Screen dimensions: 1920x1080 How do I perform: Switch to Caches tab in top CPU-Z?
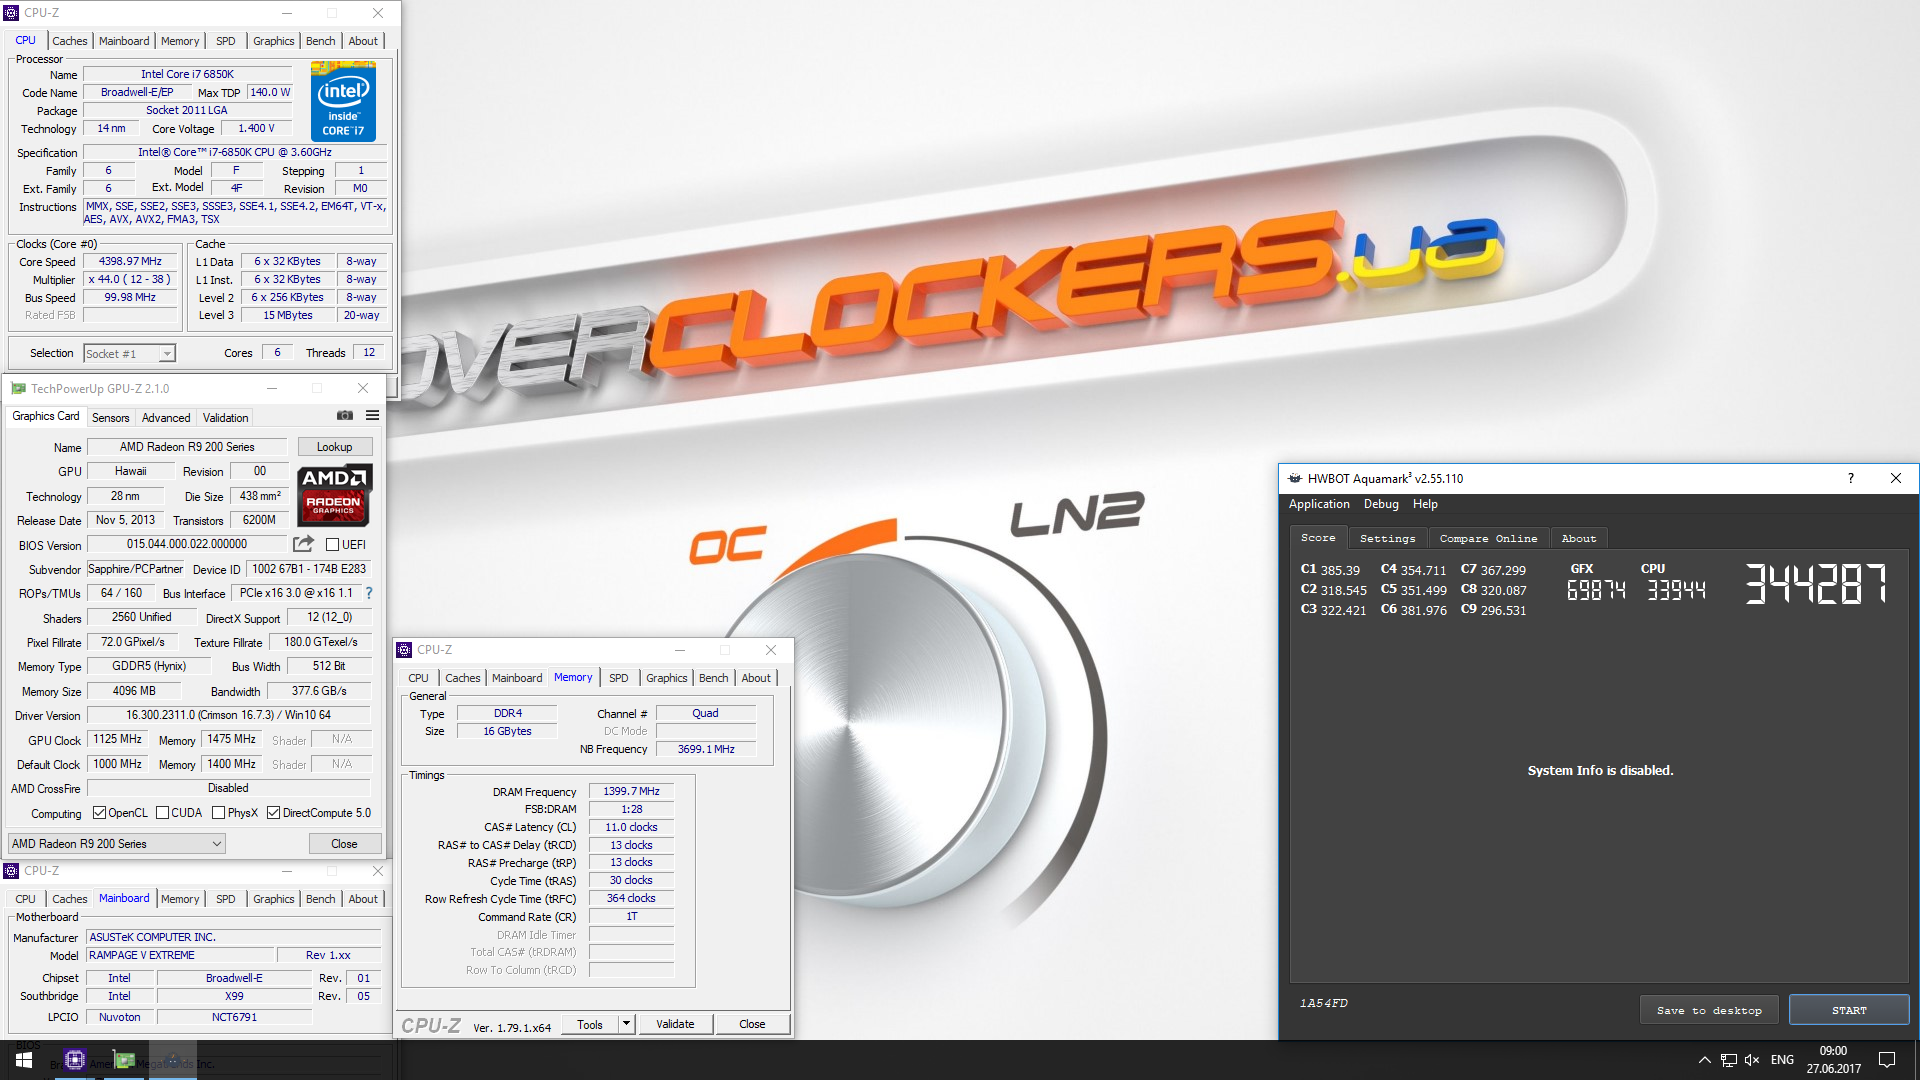tap(70, 41)
